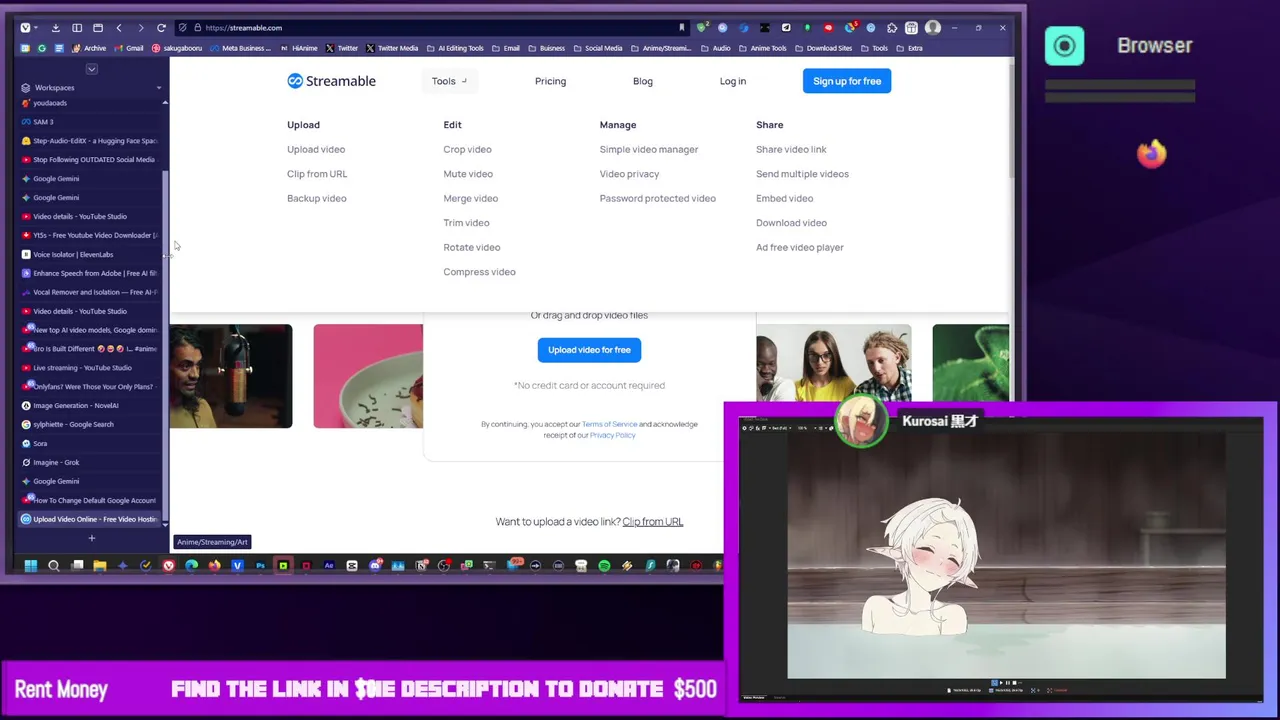Click the microphone man video thumbnail

231,376
